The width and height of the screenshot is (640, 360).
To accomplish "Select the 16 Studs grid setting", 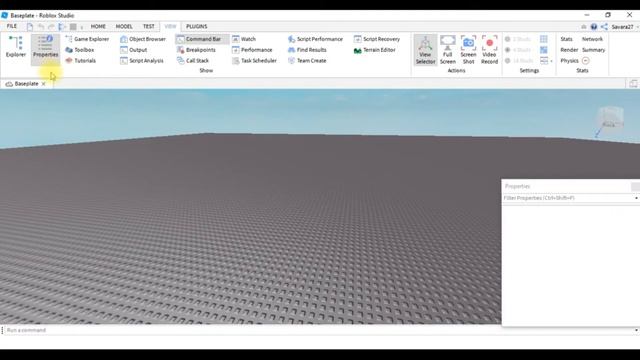I will point(519,60).
